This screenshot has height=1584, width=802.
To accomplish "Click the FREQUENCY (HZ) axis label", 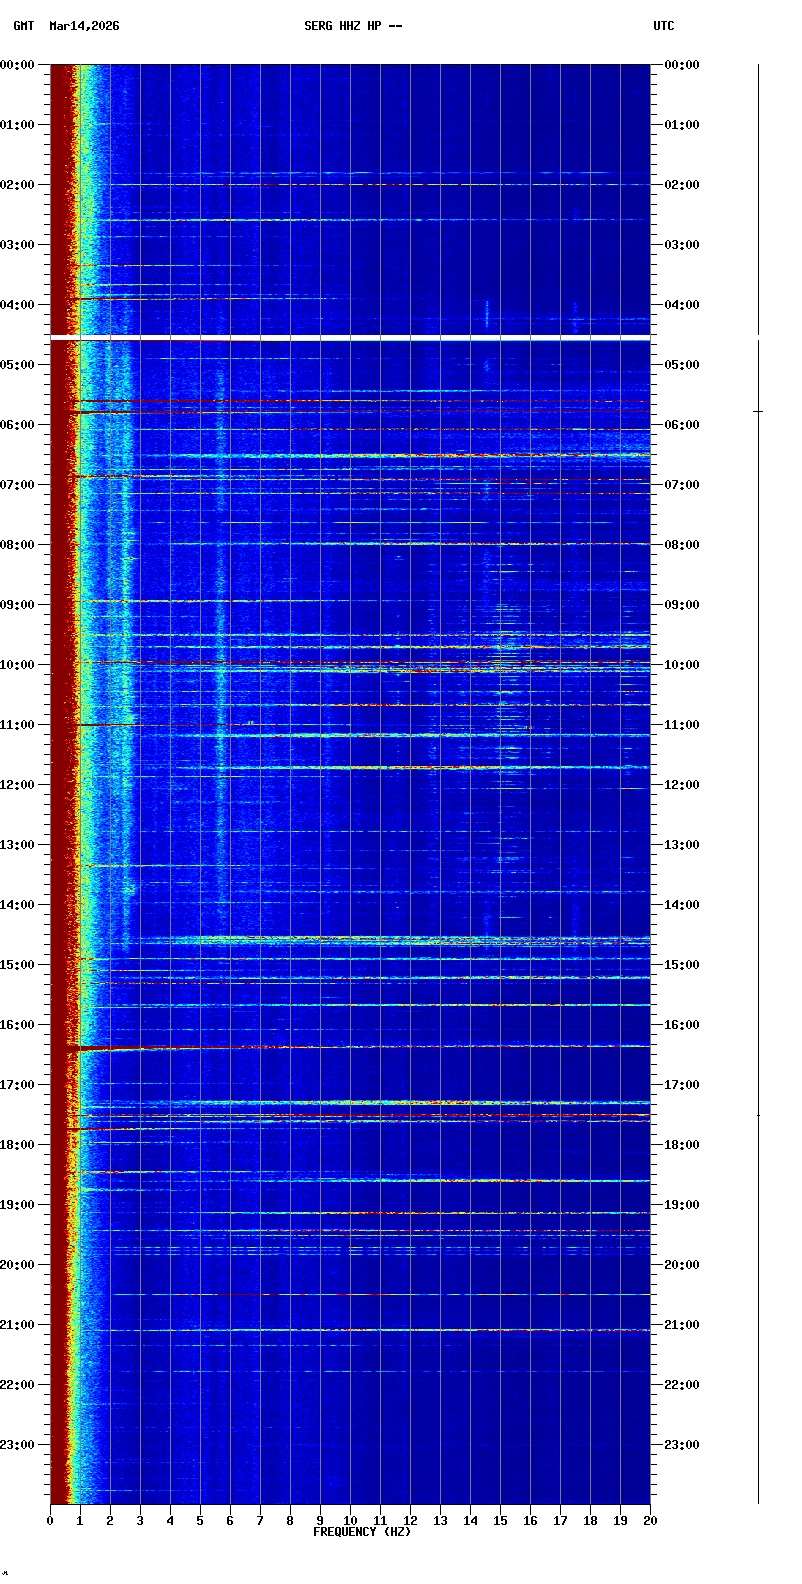I will tap(362, 1532).
